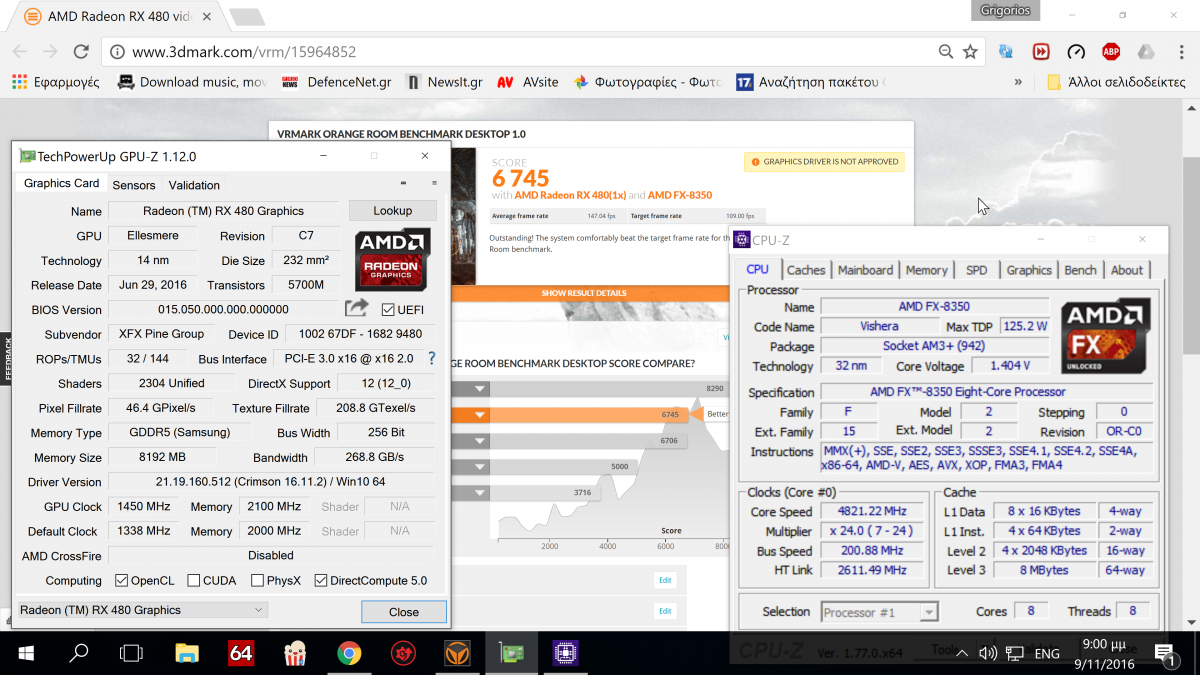Open Popcorn Time from the taskbar
Image resolution: width=1200 pixels, height=675 pixels.
click(295, 653)
